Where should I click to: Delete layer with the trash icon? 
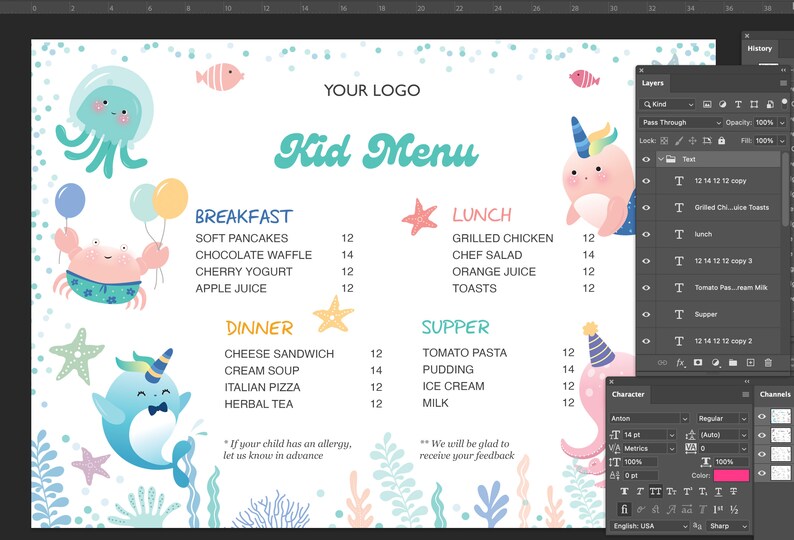click(768, 363)
